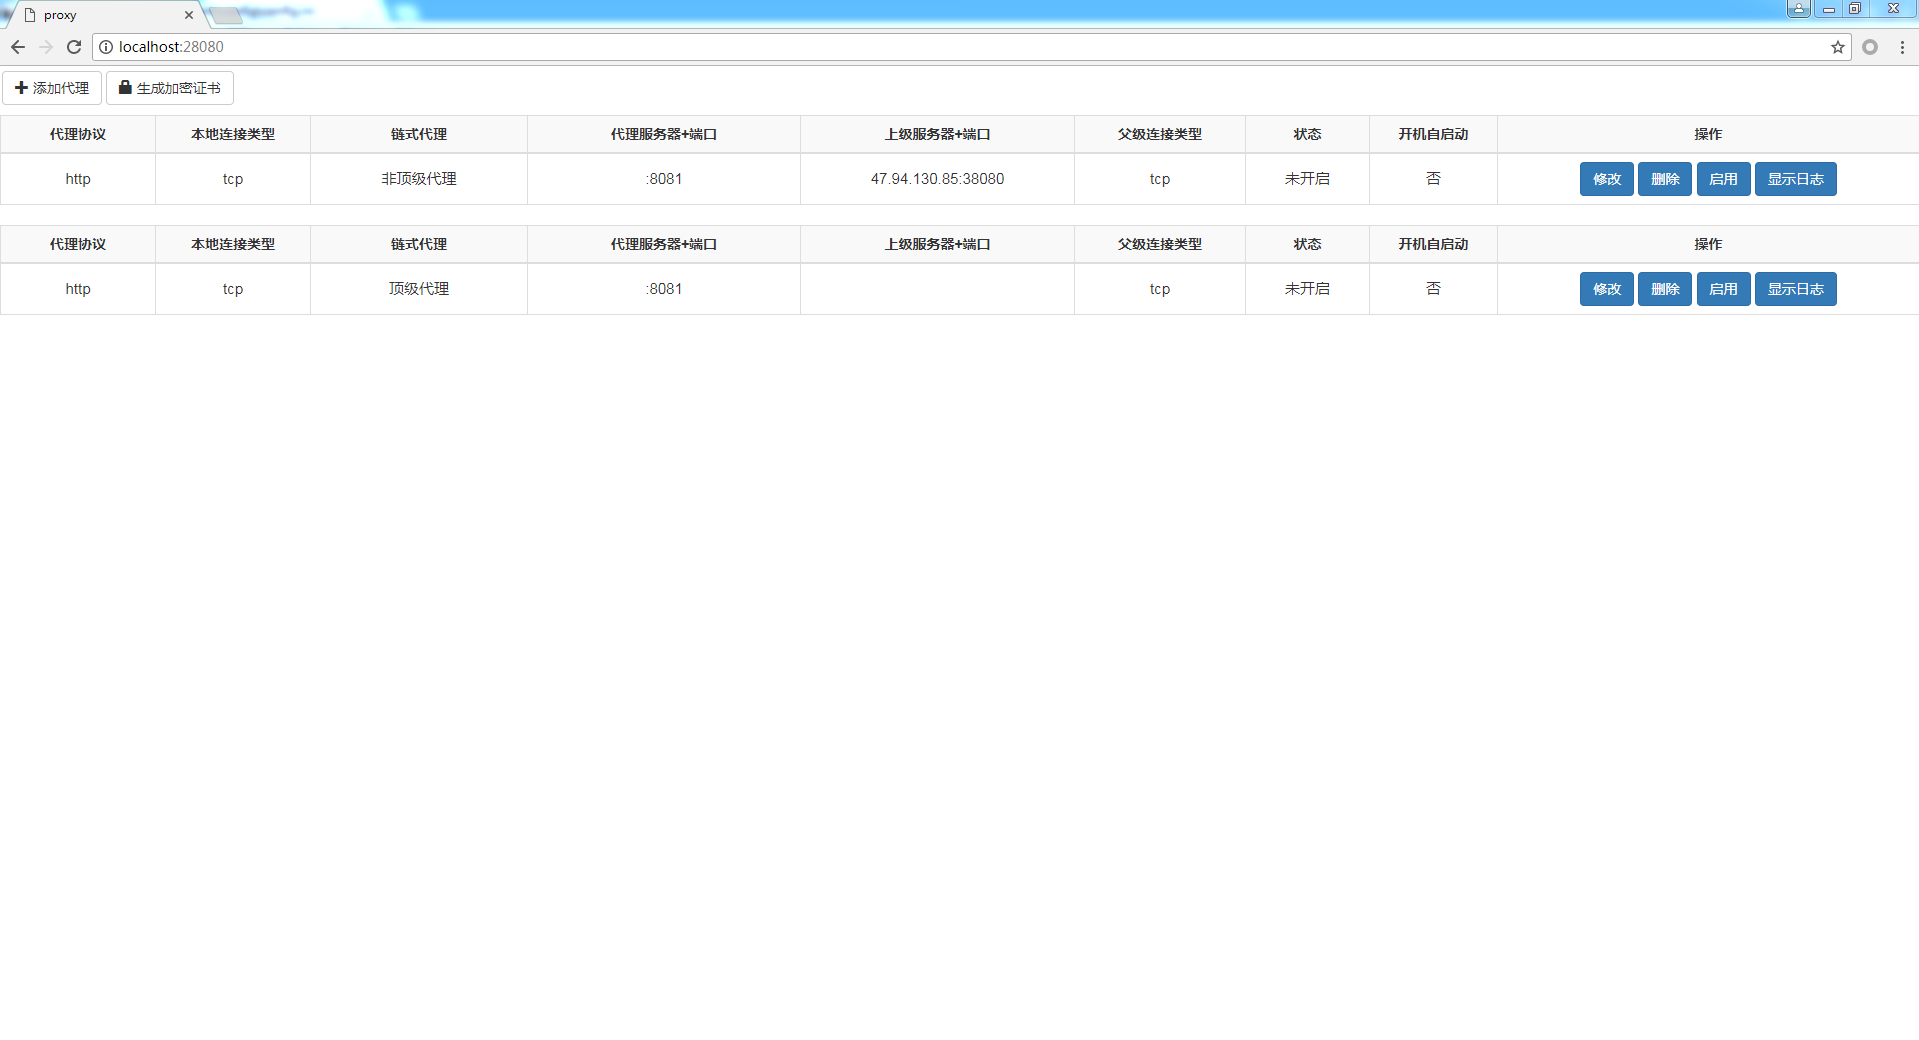Click 启用 for the 顶级代理 row
Screen dimensions: 1919x1040
pyautogui.click(x=1723, y=289)
